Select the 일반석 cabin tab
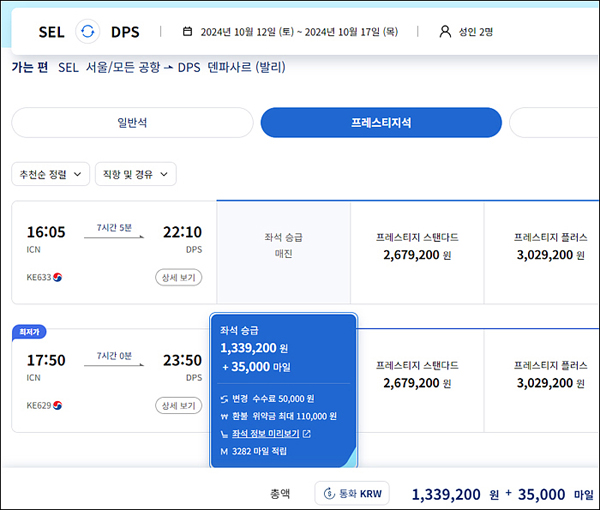 pyautogui.click(x=132, y=122)
